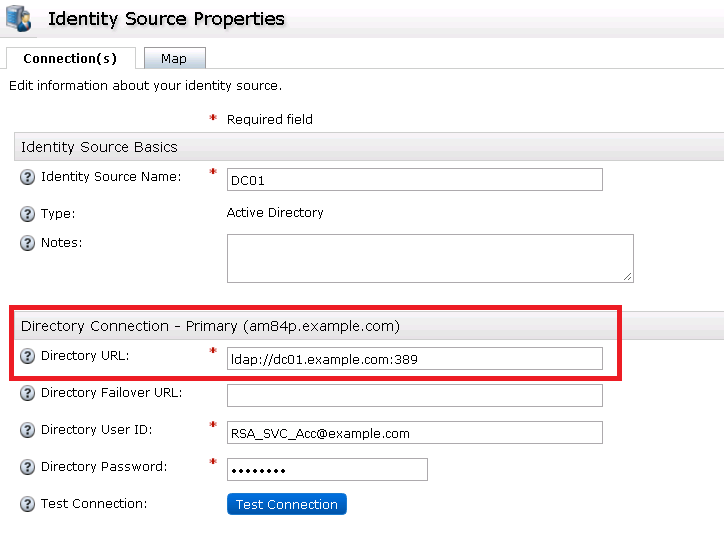The width and height of the screenshot is (724, 536).
Task: Click the Identity Source Name field containing DC01
Action: [414, 179]
